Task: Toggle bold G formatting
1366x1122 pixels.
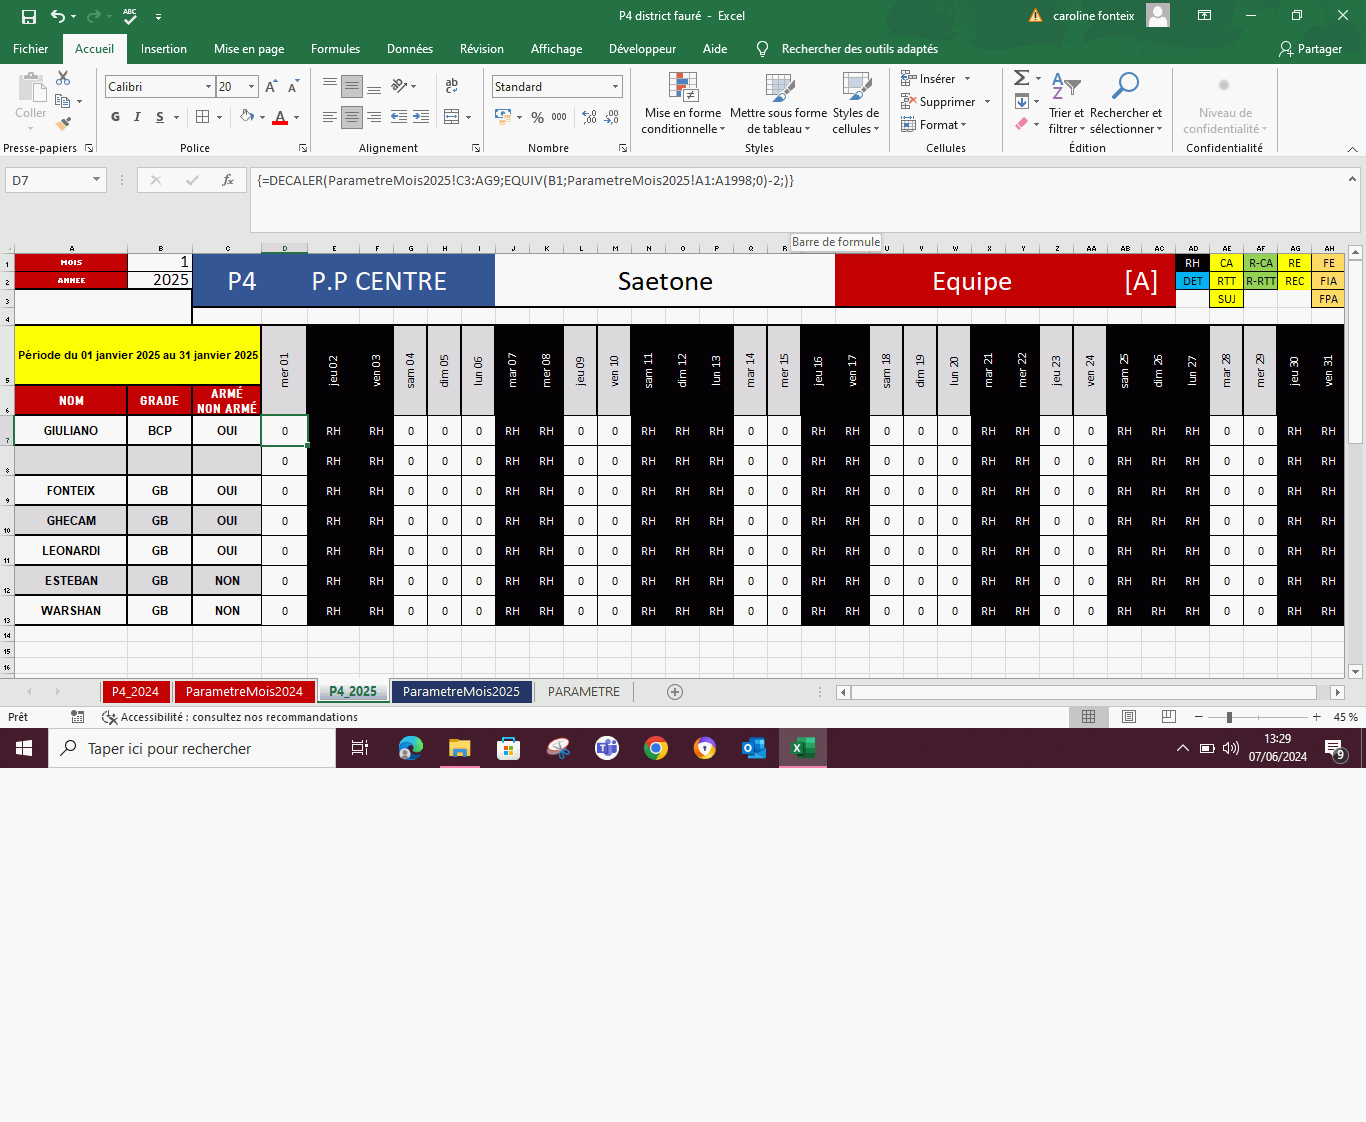Action: (x=115, y=117)
